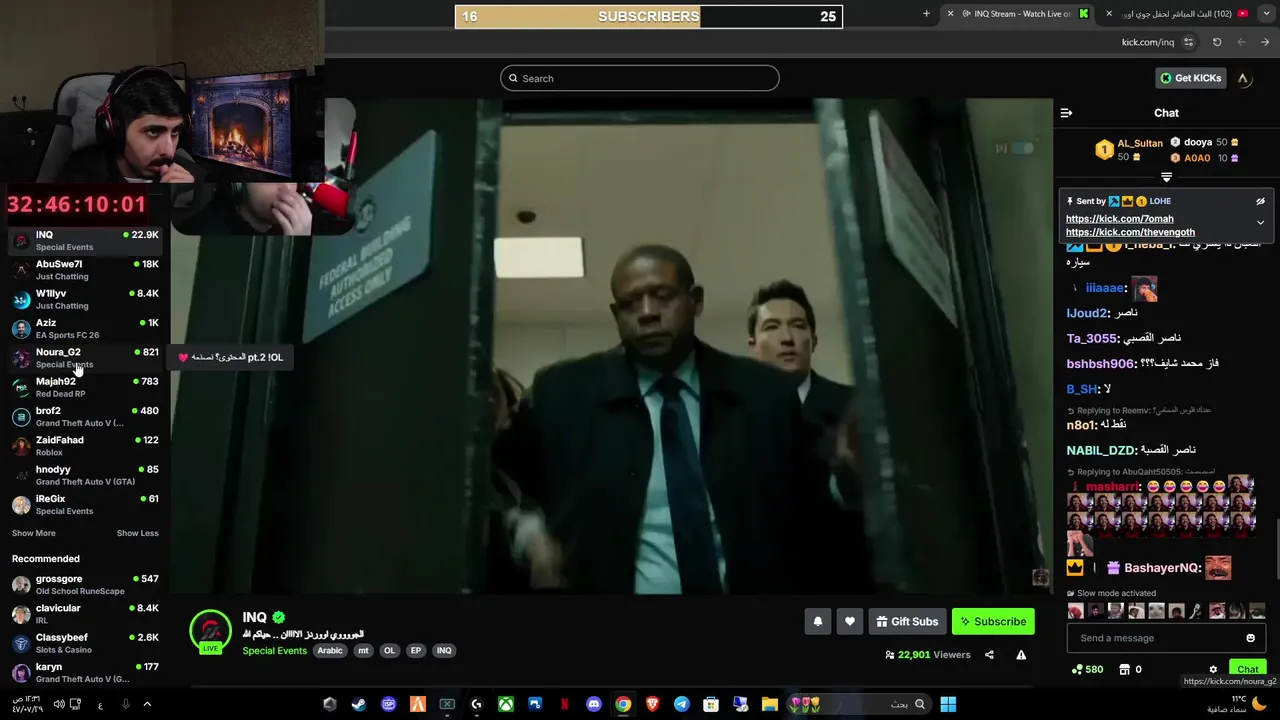Open emoji picker in message box
The image size is (1280, 720).
point(1250,638)
